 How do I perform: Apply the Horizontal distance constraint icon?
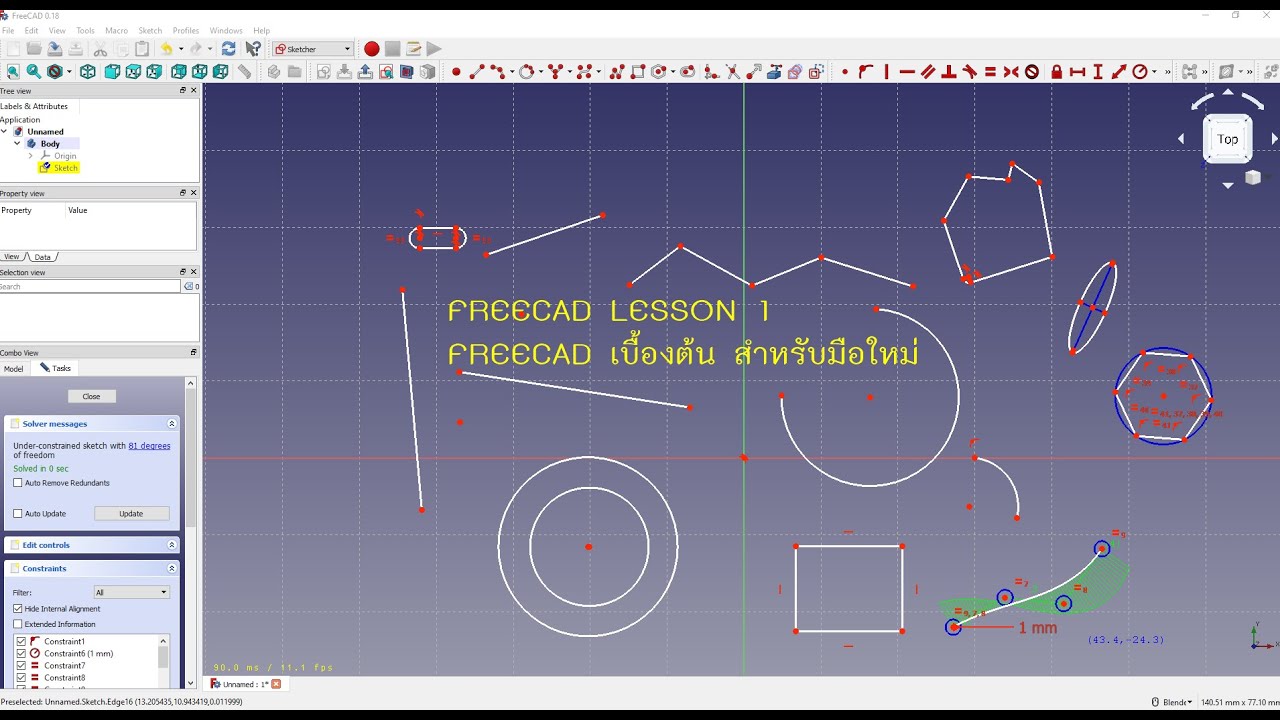point(1077,72)
